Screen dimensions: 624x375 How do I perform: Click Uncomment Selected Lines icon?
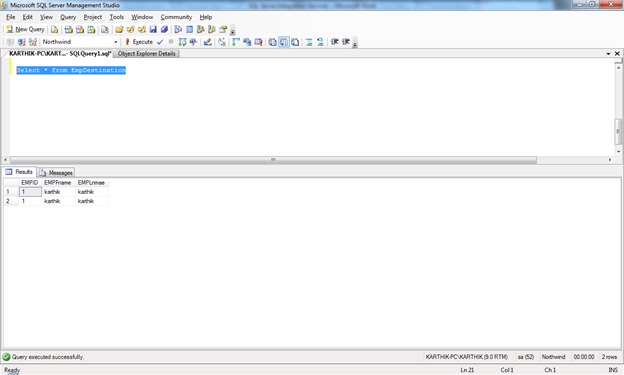click(x=320, y=42)
